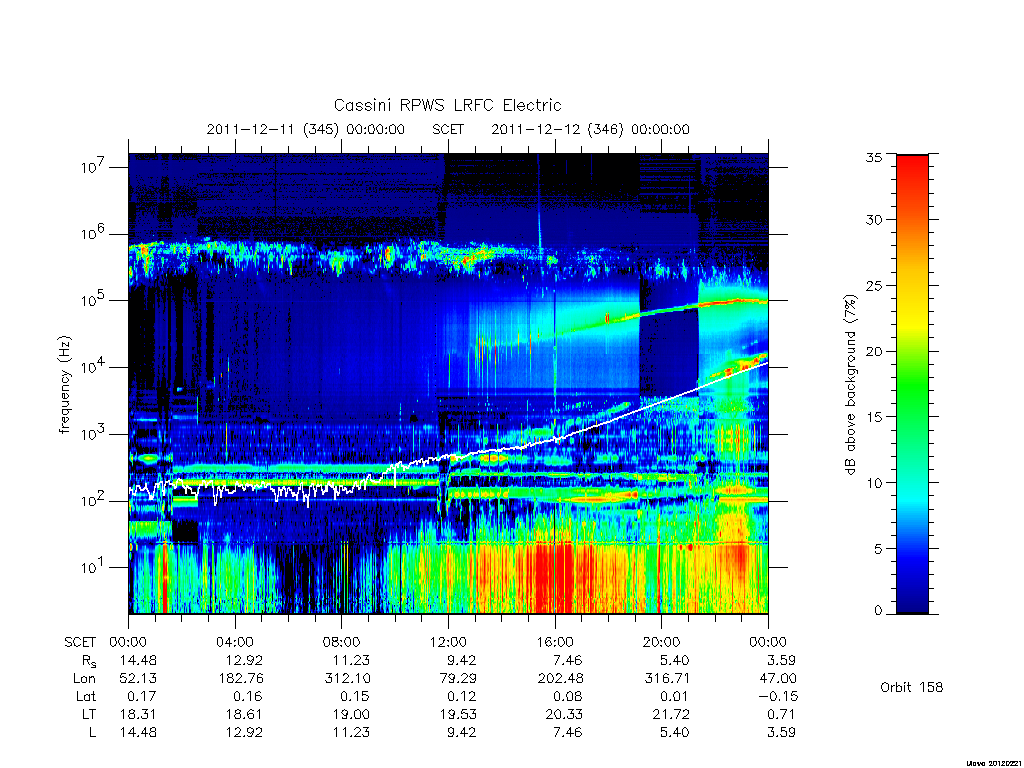
Task: Click the 35 tick label on the color scale
Action: click(874, 157)
